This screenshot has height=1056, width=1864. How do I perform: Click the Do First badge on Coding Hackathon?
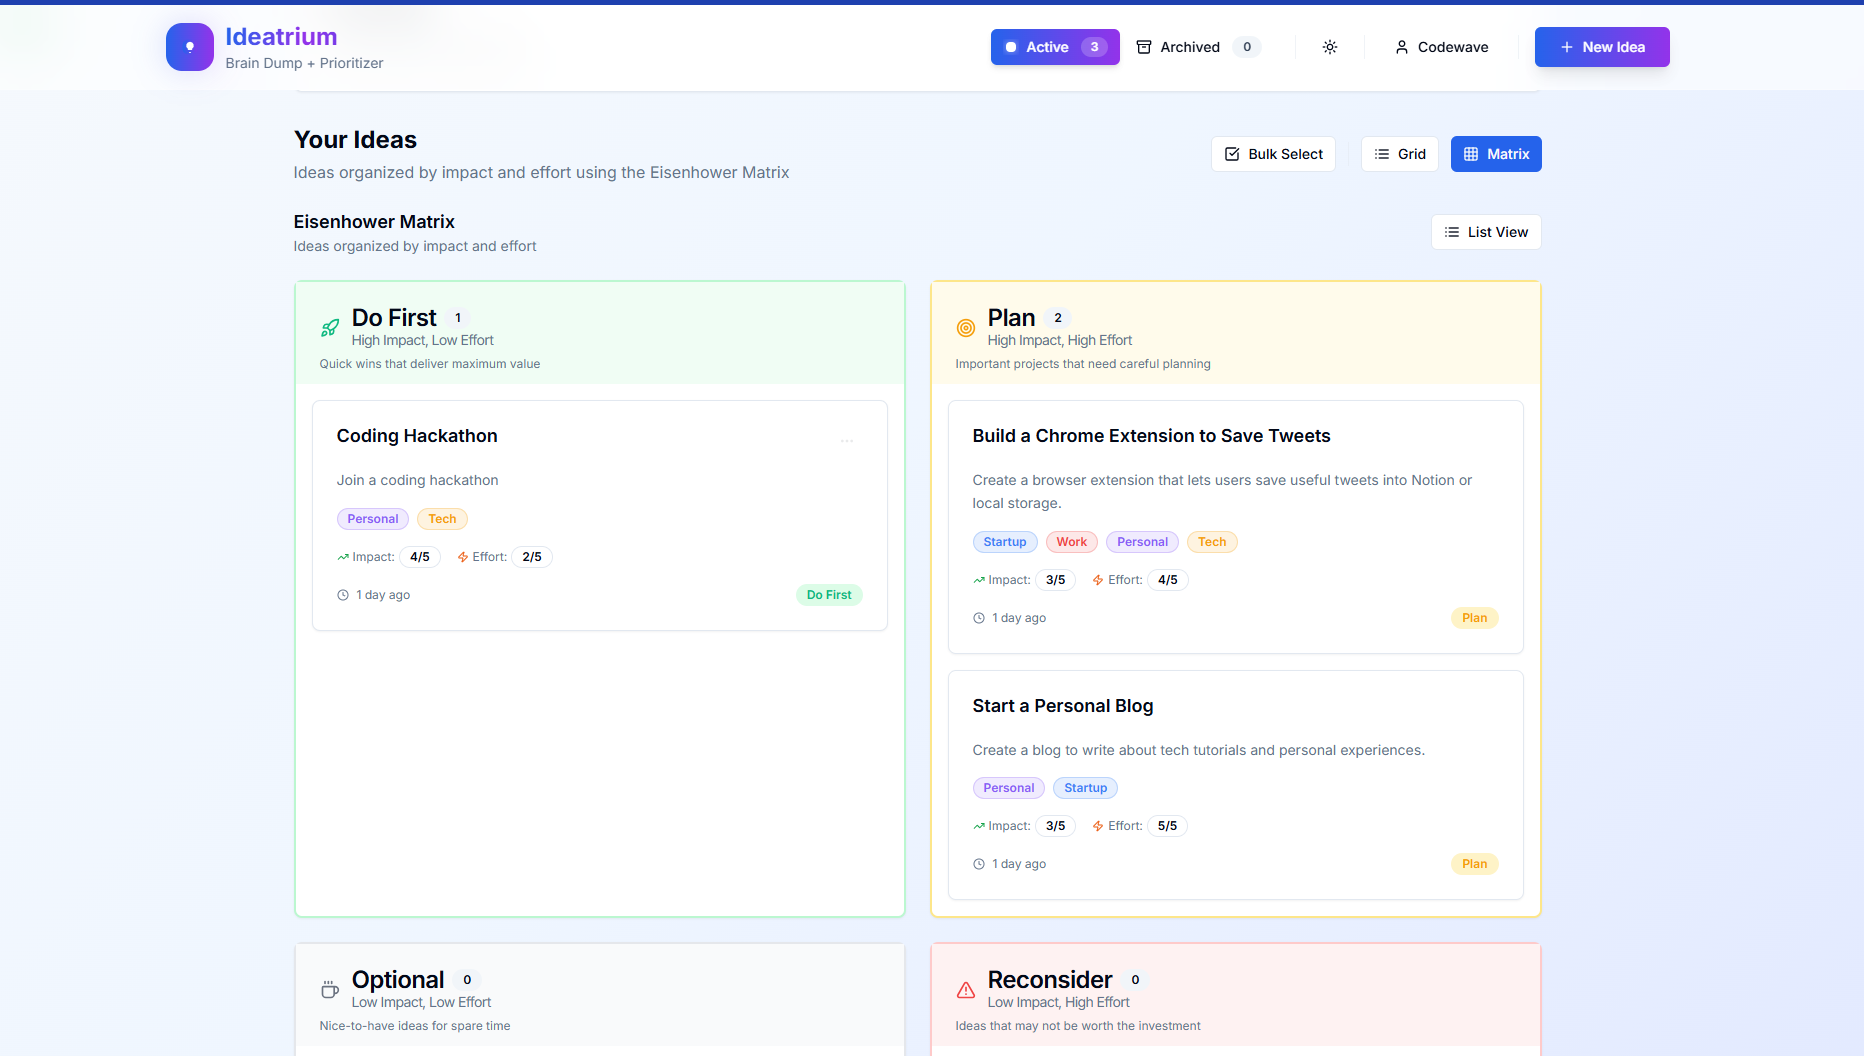tap(829, 595)
